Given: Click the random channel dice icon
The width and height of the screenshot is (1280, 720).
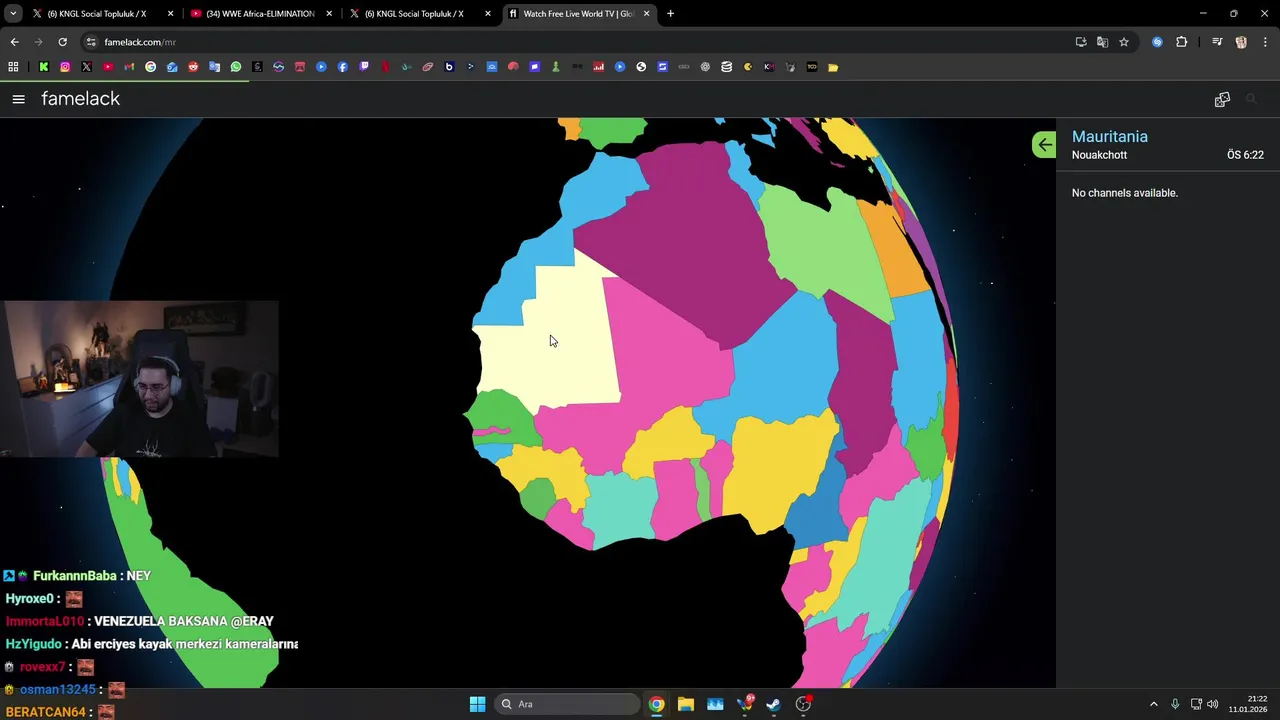Looking at the screenshot, I should pyautogui.click(x=1222, y=99).
